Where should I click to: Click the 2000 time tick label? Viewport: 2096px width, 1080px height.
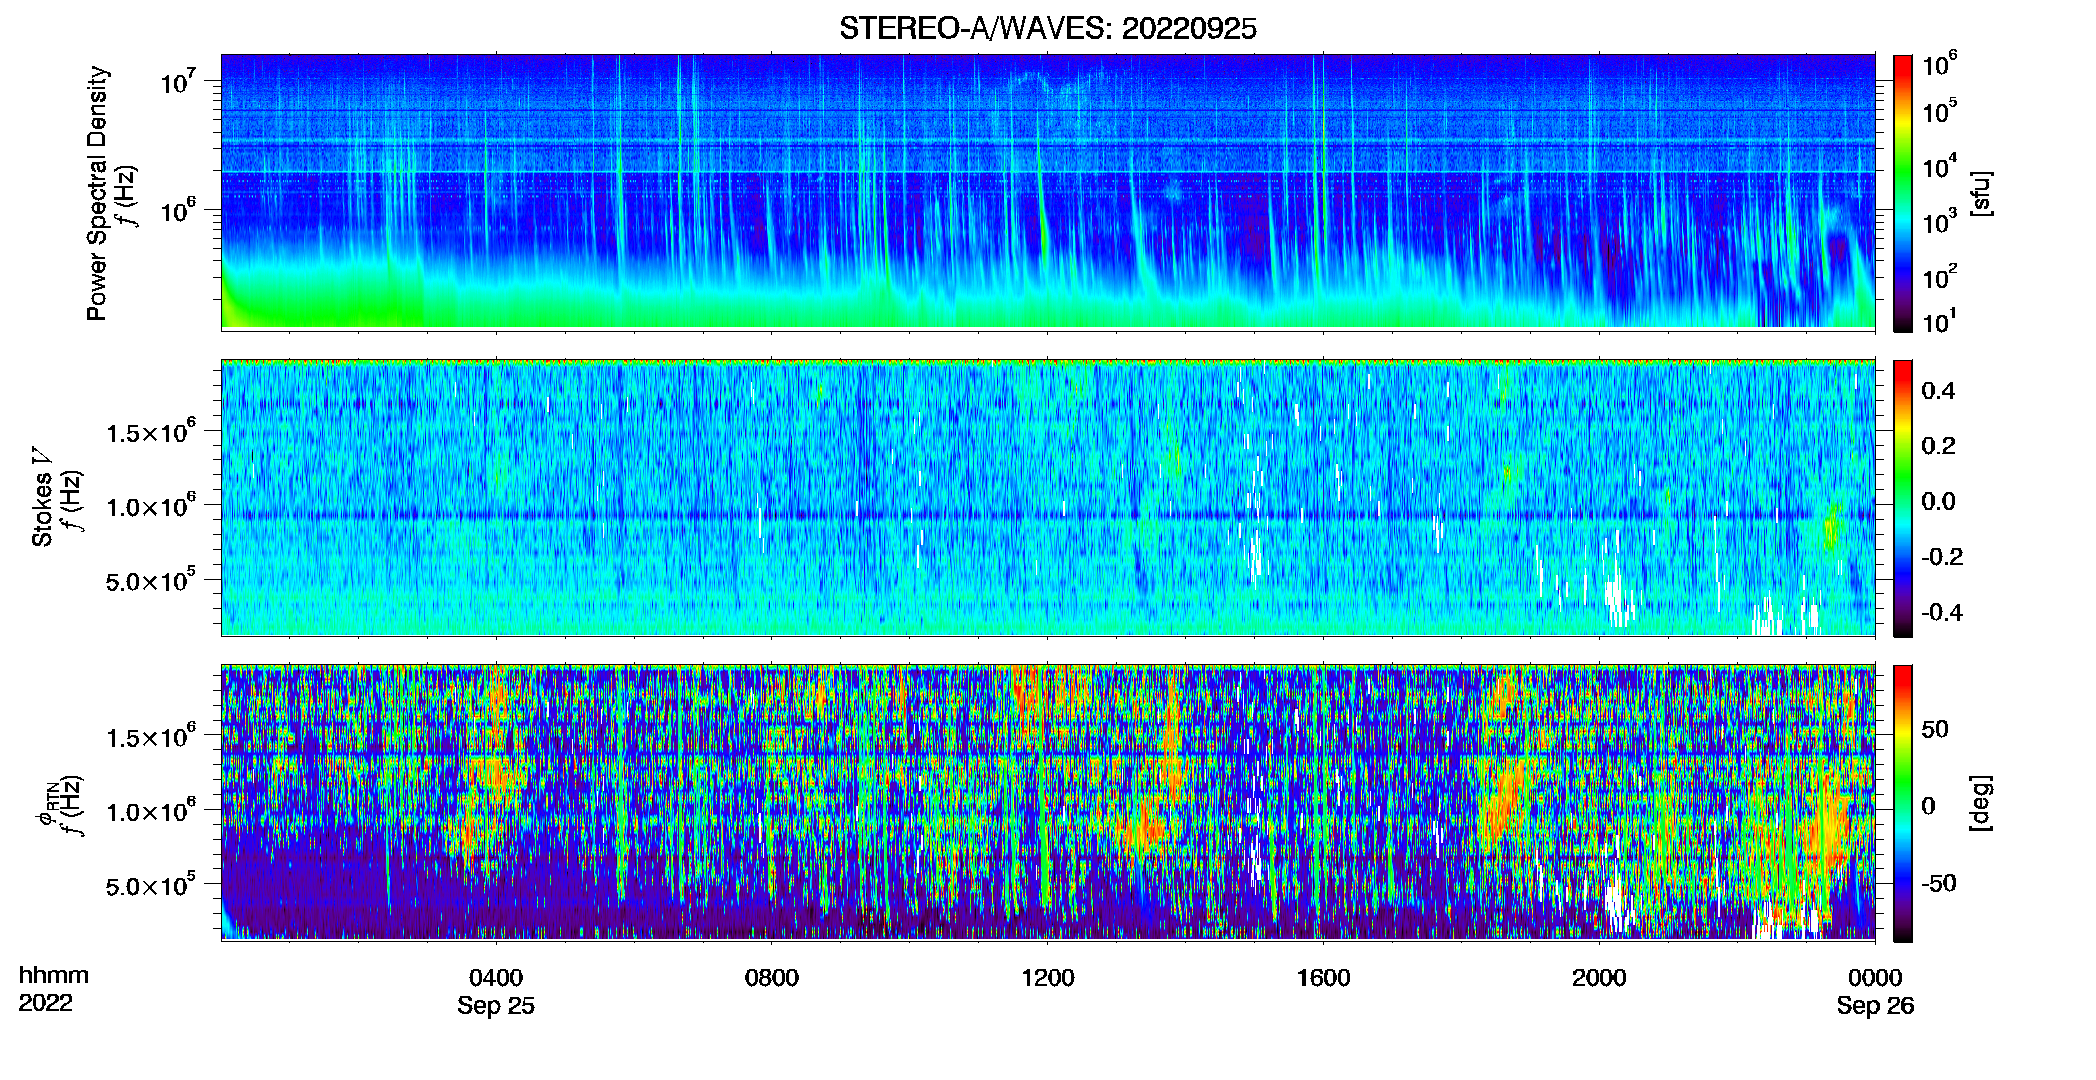tap(1599, 978)
